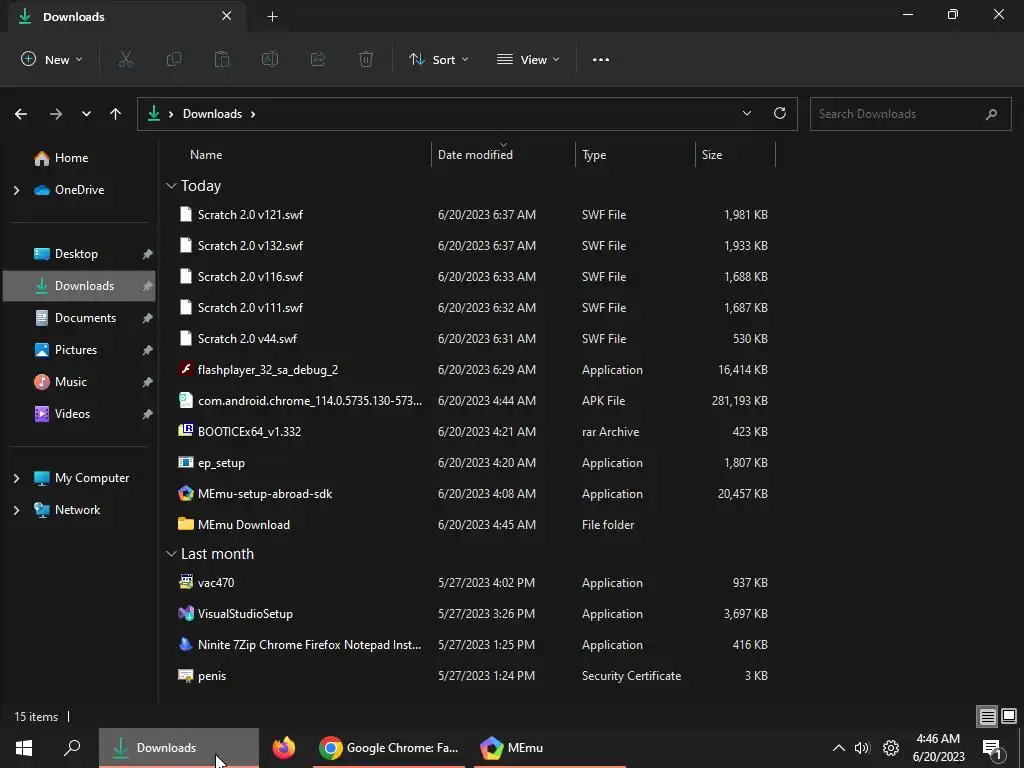This screenshot has height=768, width=1024.
Task: Switch to large thumbnails view button
Action: click(1009, 716)
